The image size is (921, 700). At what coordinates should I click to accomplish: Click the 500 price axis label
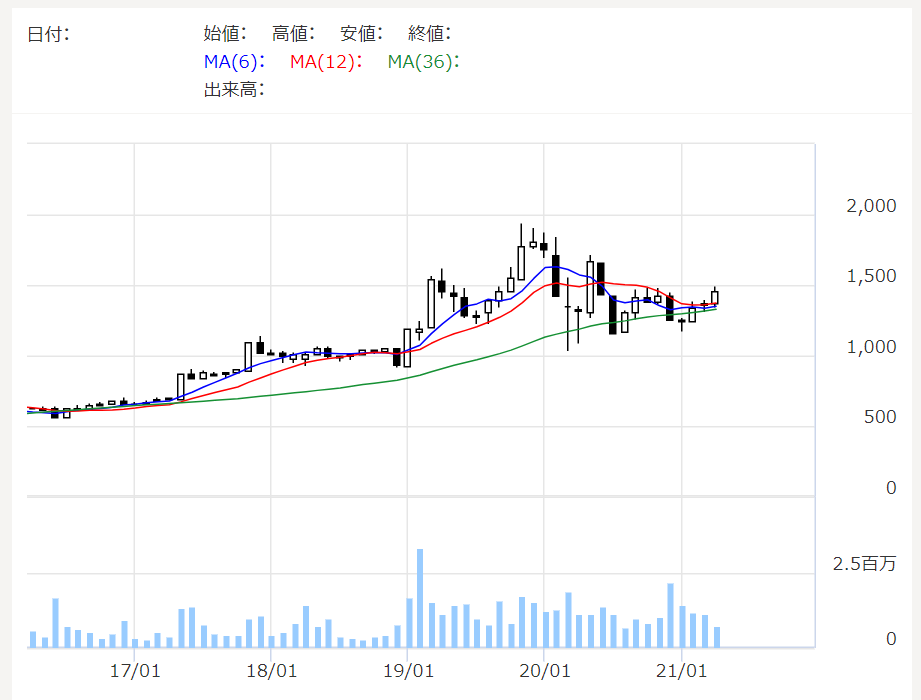point(880,417)
